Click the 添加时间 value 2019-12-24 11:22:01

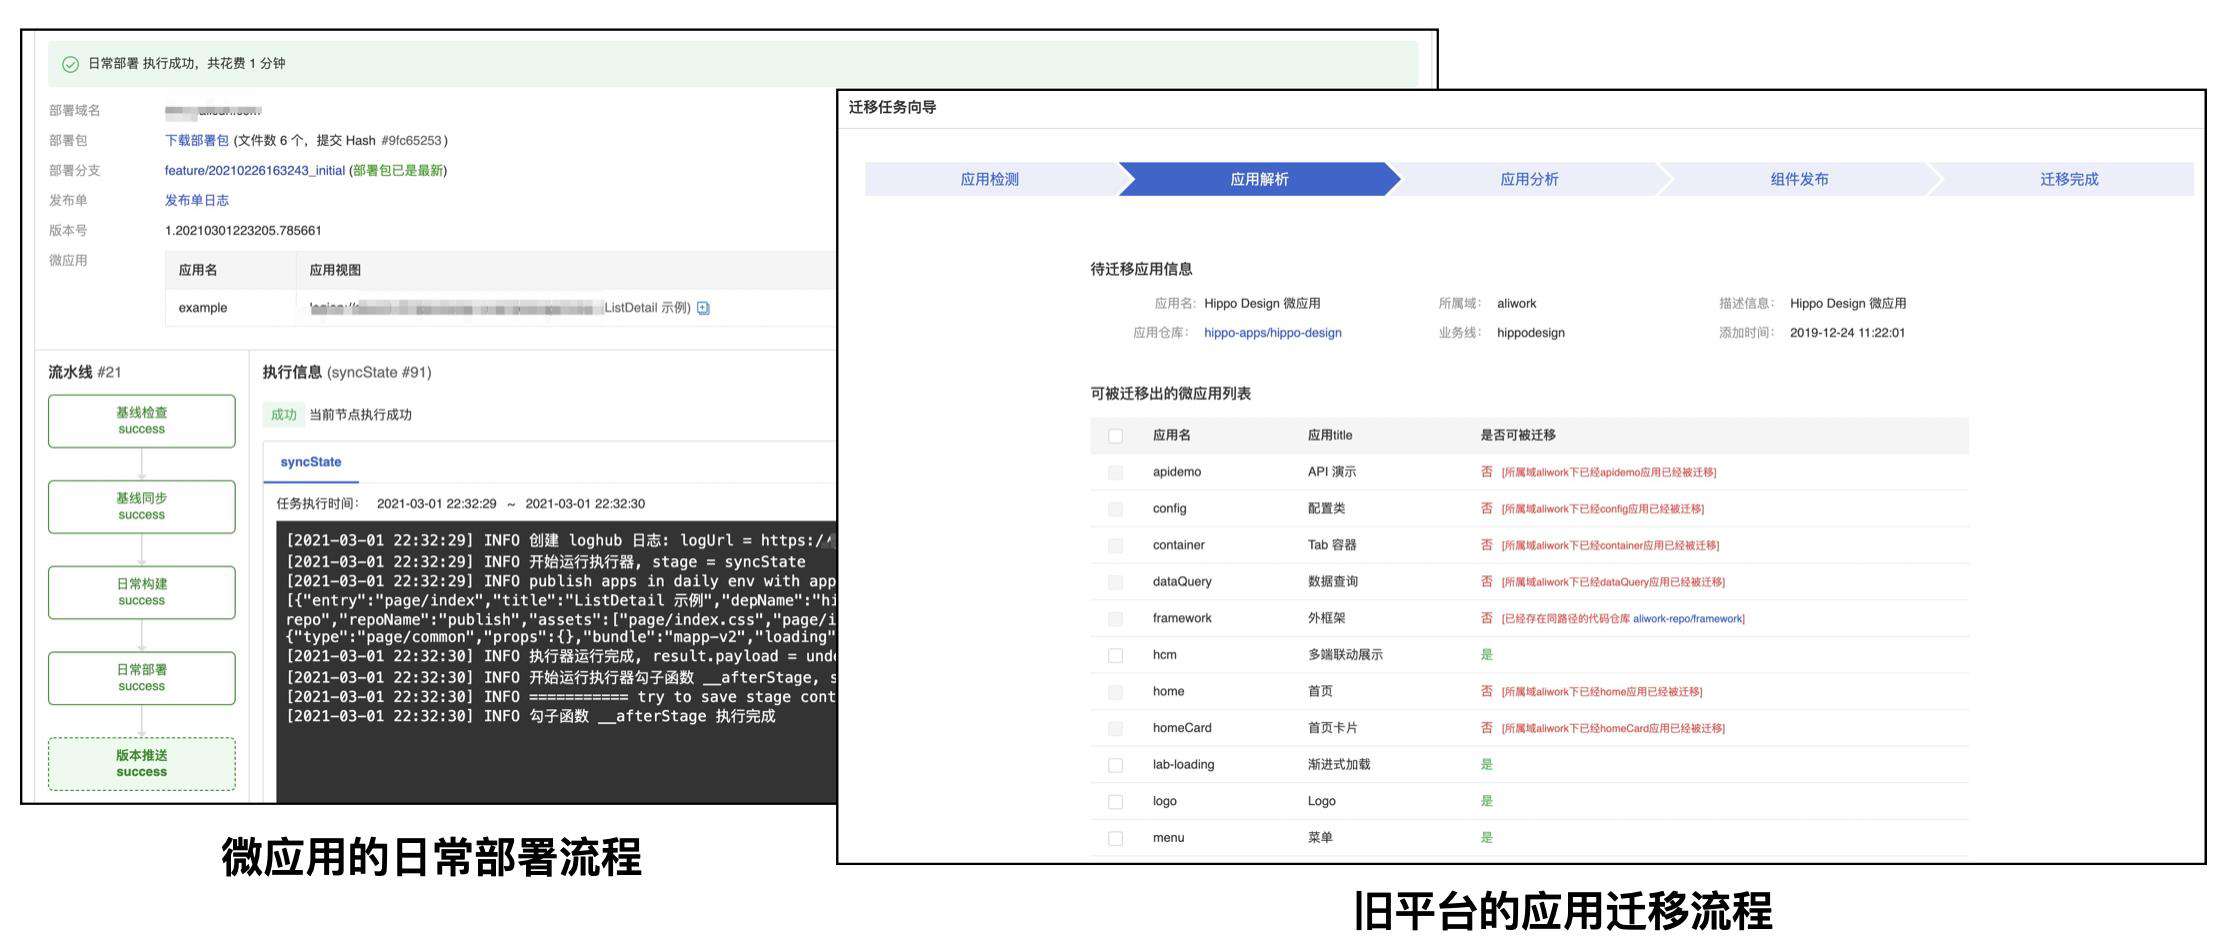[x=1847, y=333]
